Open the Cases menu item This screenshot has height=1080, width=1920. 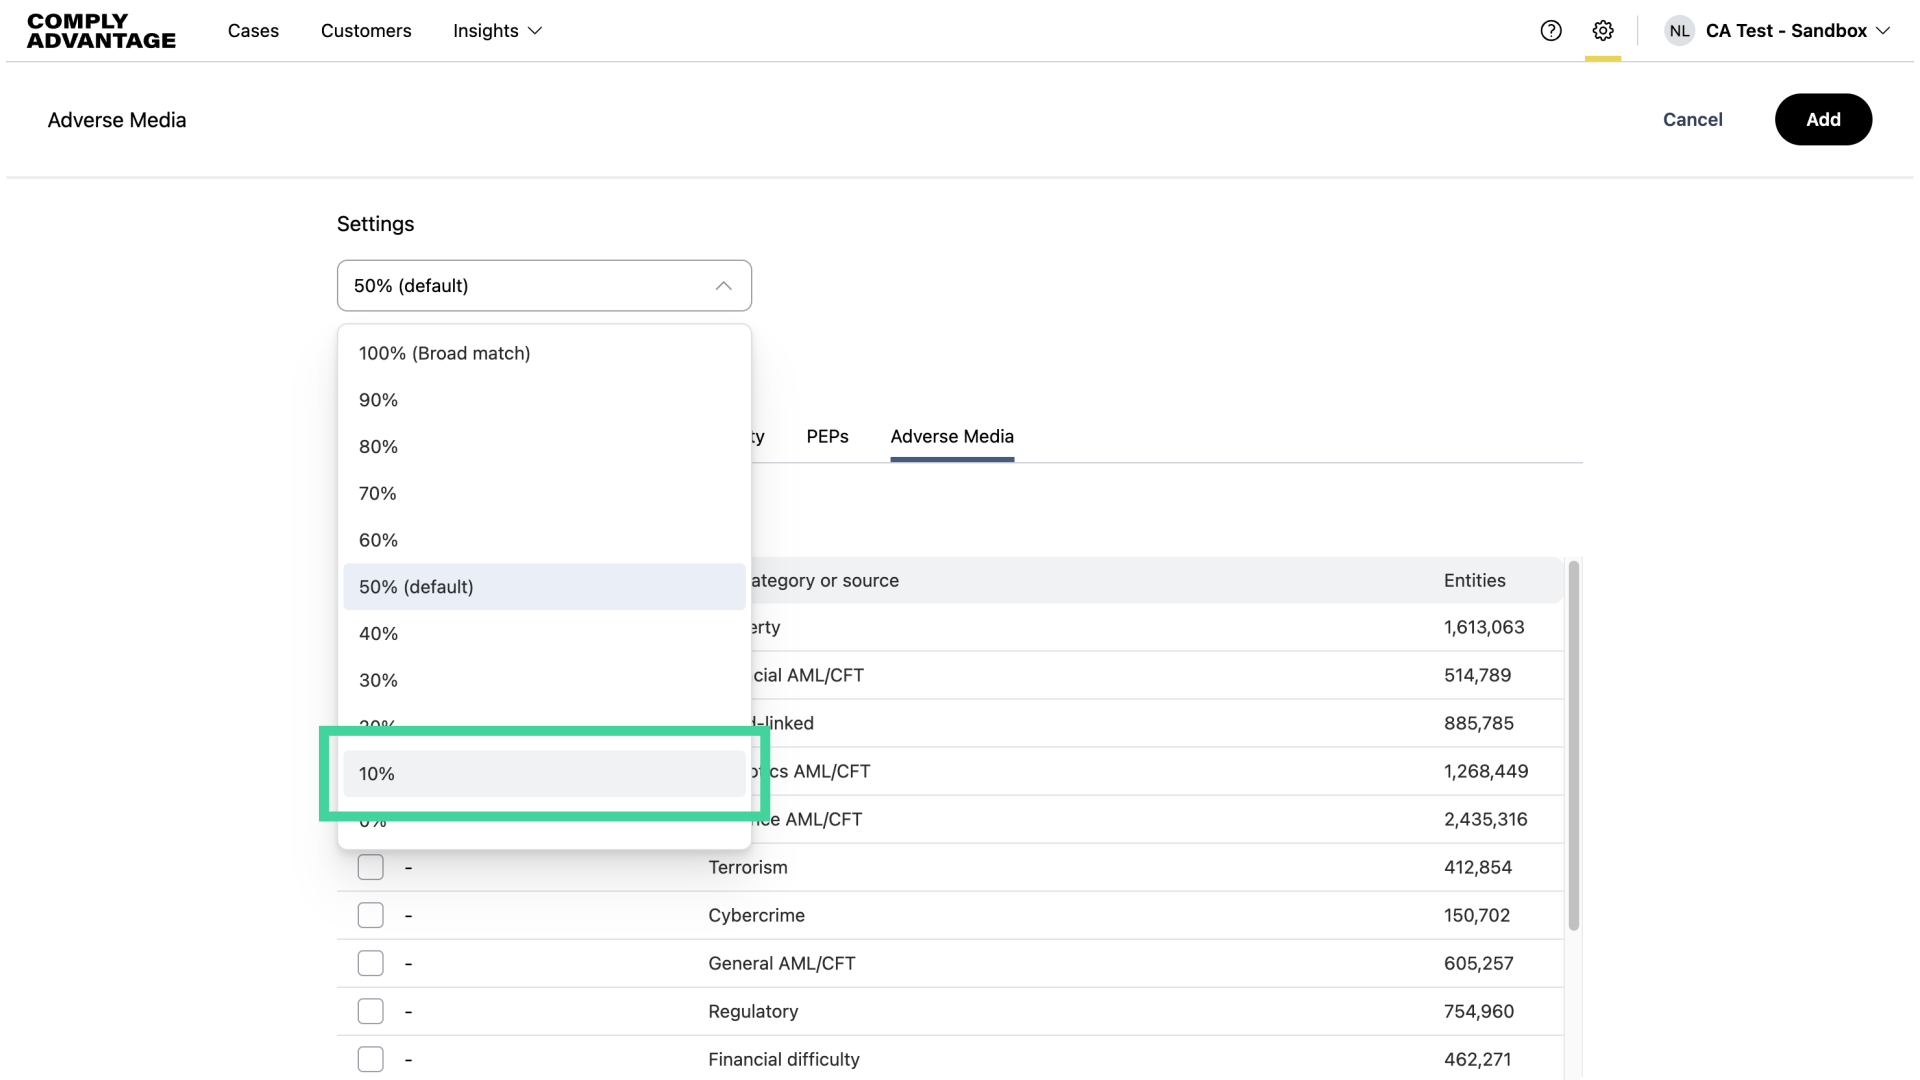[253, 31]
